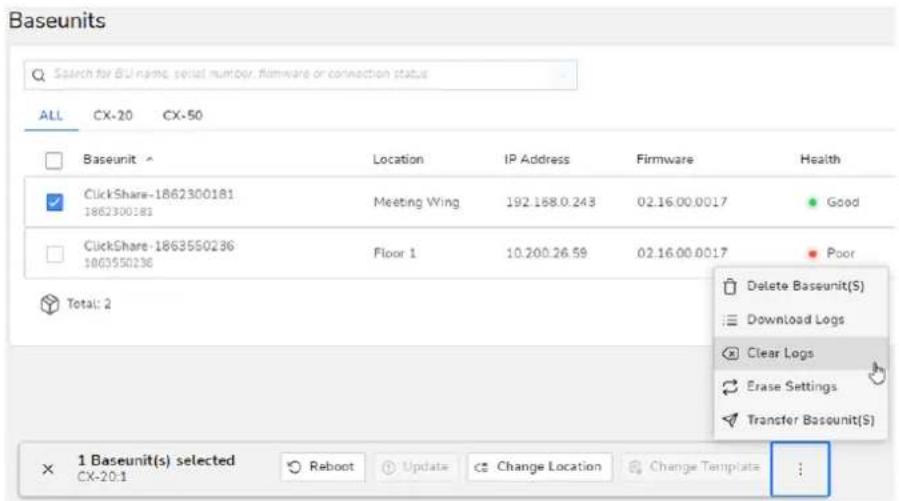Click the firmware value in the Floor 1 row
899x501 pixels.
coord(682,253)
